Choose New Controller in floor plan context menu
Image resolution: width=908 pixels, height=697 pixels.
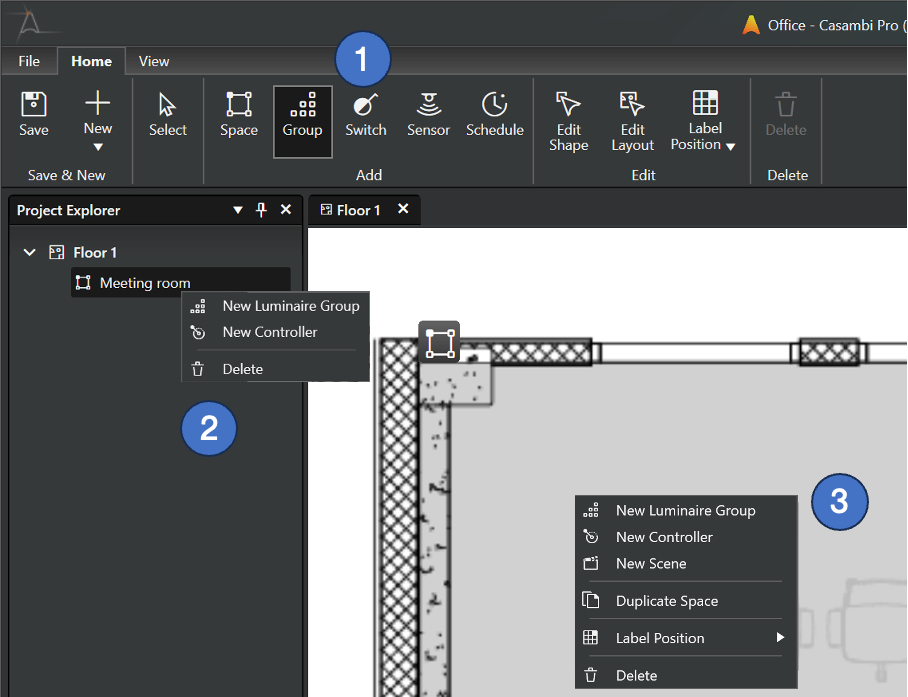[x=686, y=537]
